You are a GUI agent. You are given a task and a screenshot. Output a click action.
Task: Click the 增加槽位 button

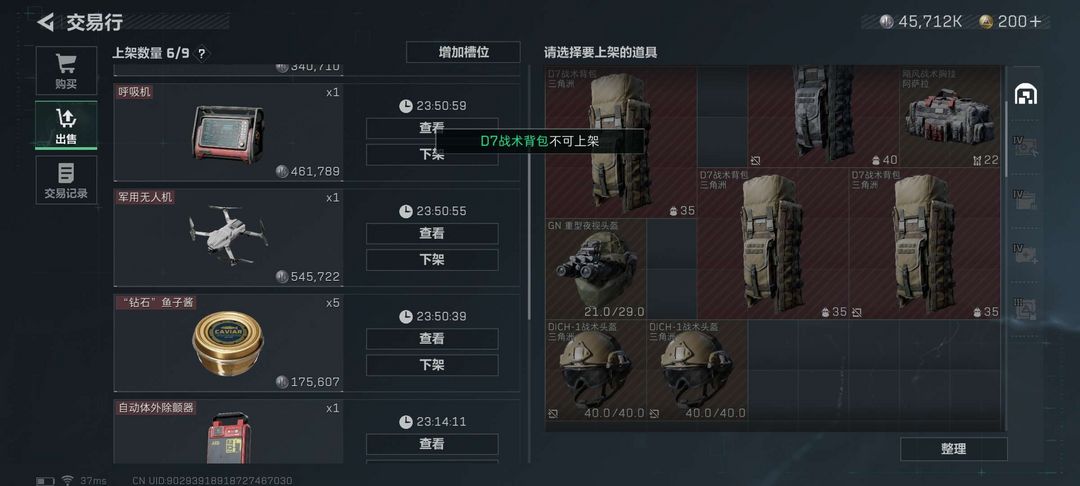464,52
